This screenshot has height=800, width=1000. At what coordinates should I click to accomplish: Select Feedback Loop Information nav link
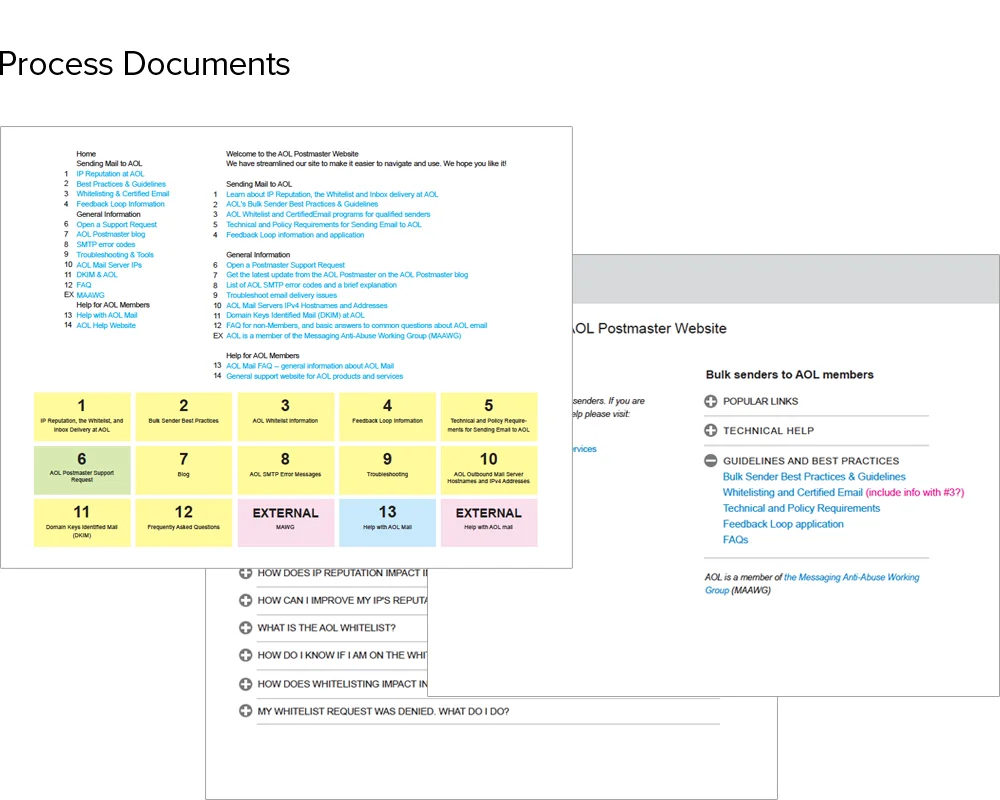121,204
